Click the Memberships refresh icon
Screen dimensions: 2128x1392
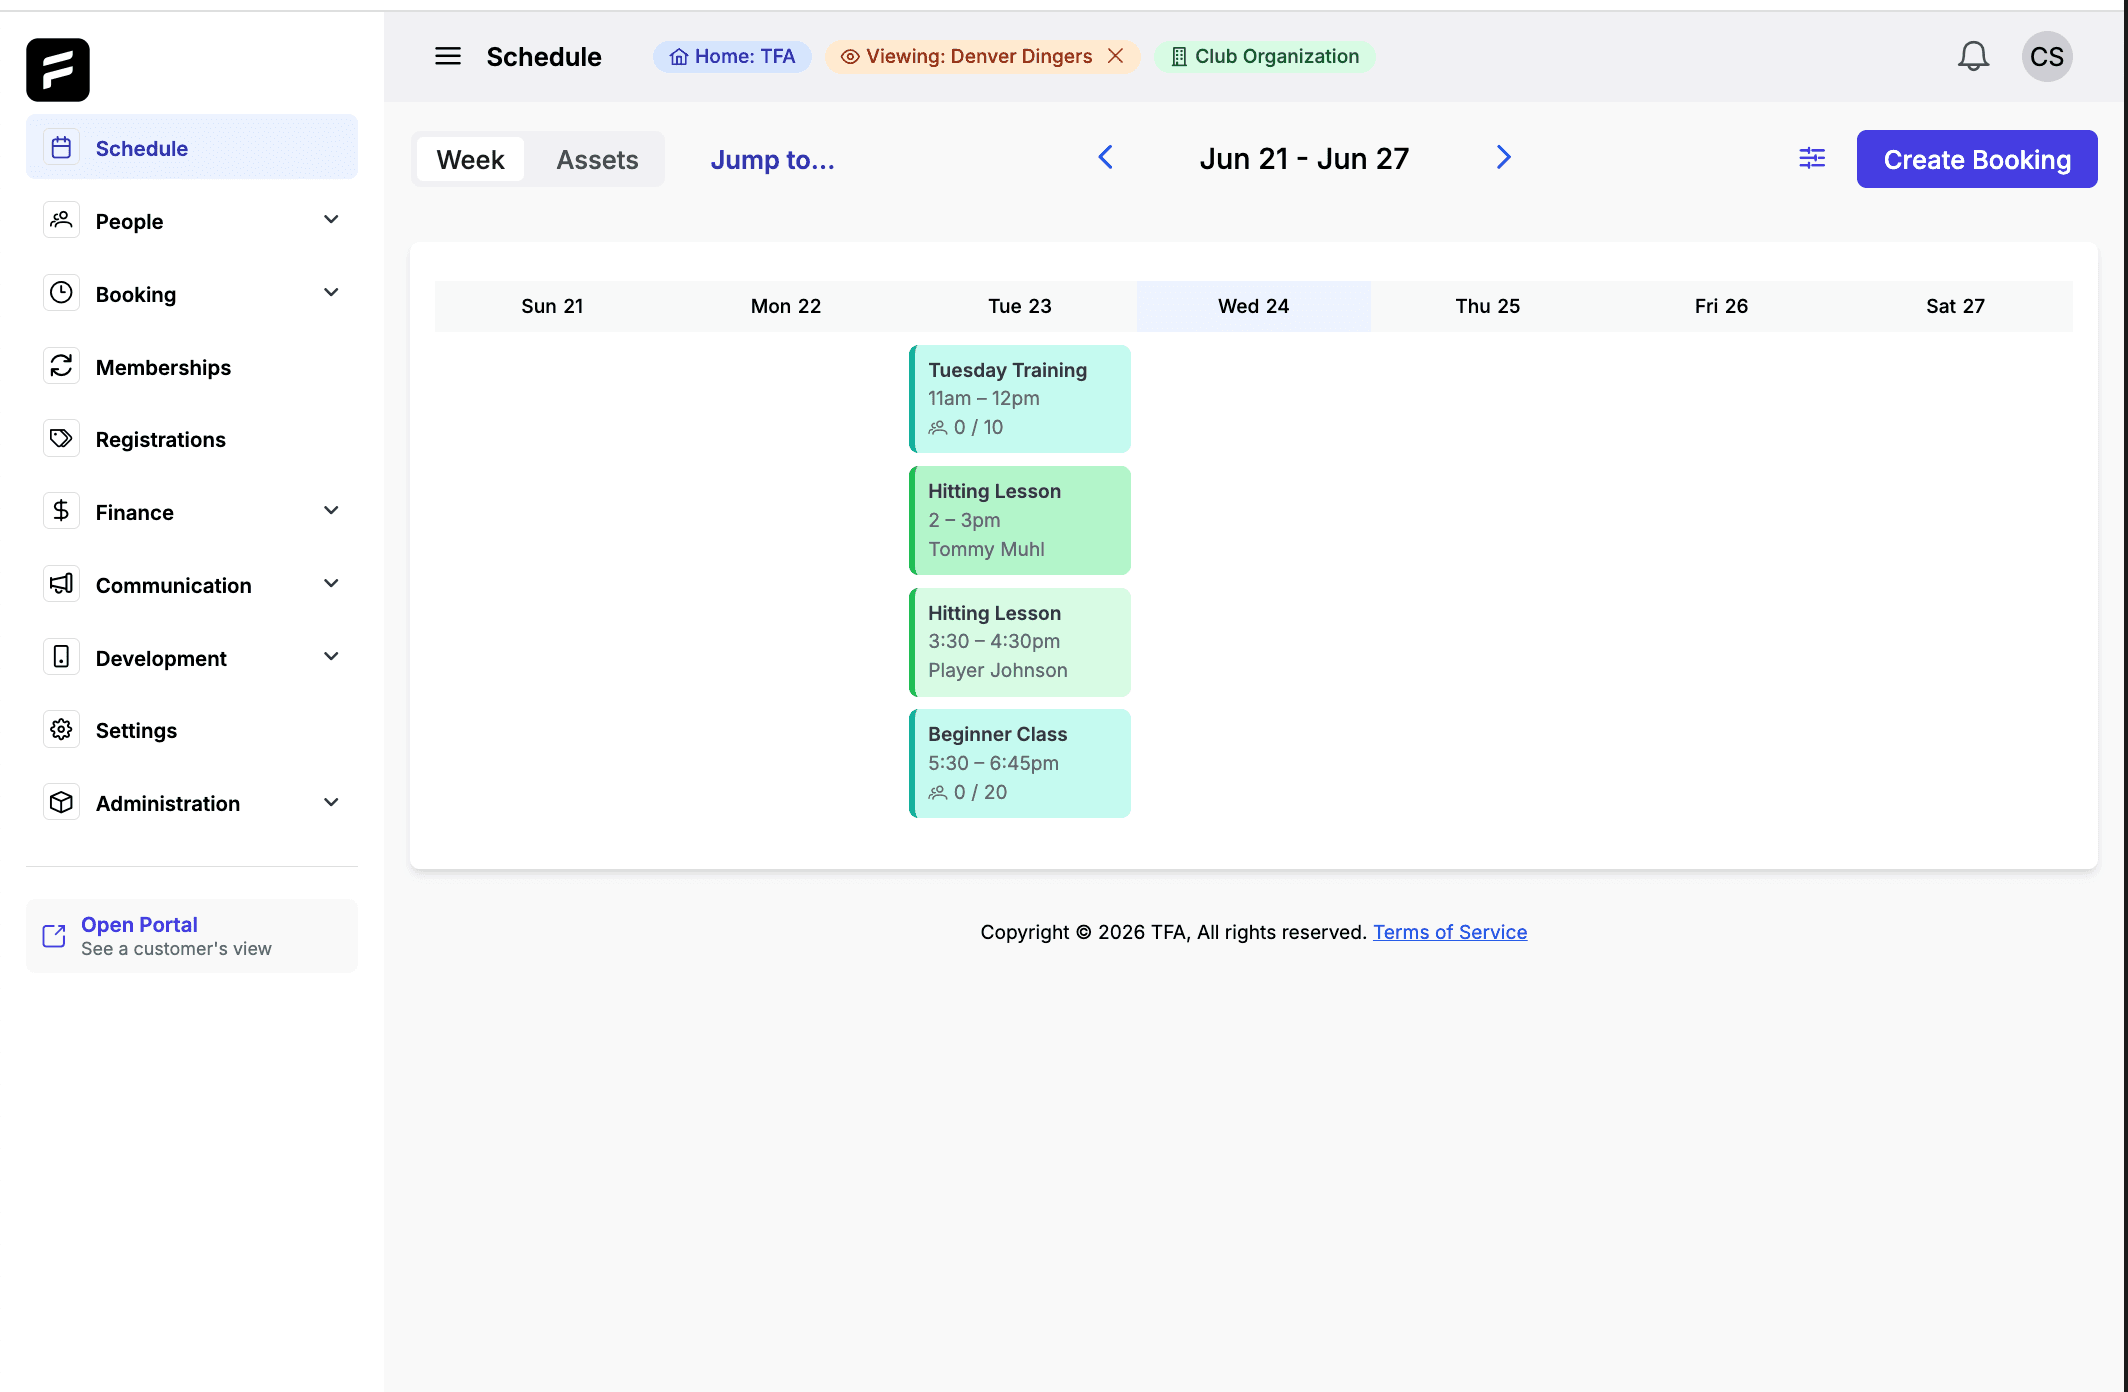pyautogui.click(x=61, y=366)
